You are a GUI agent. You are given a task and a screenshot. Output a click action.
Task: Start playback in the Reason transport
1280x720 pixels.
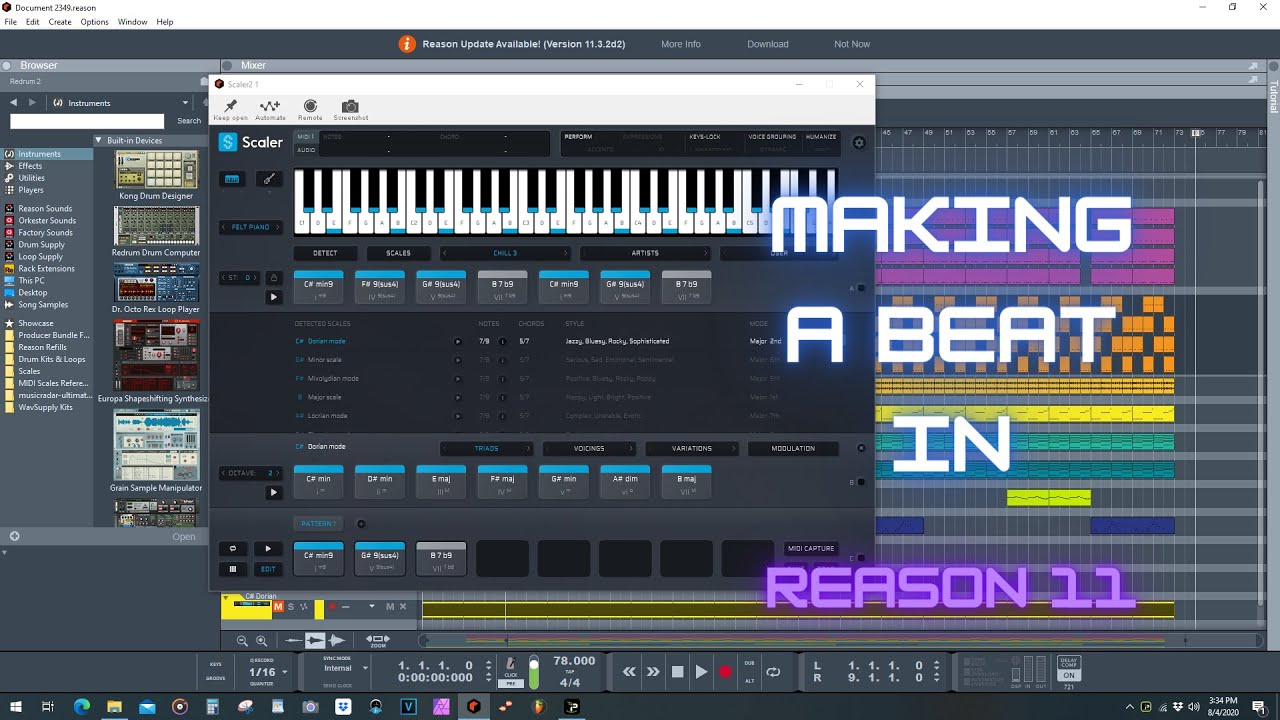(701, 672)
